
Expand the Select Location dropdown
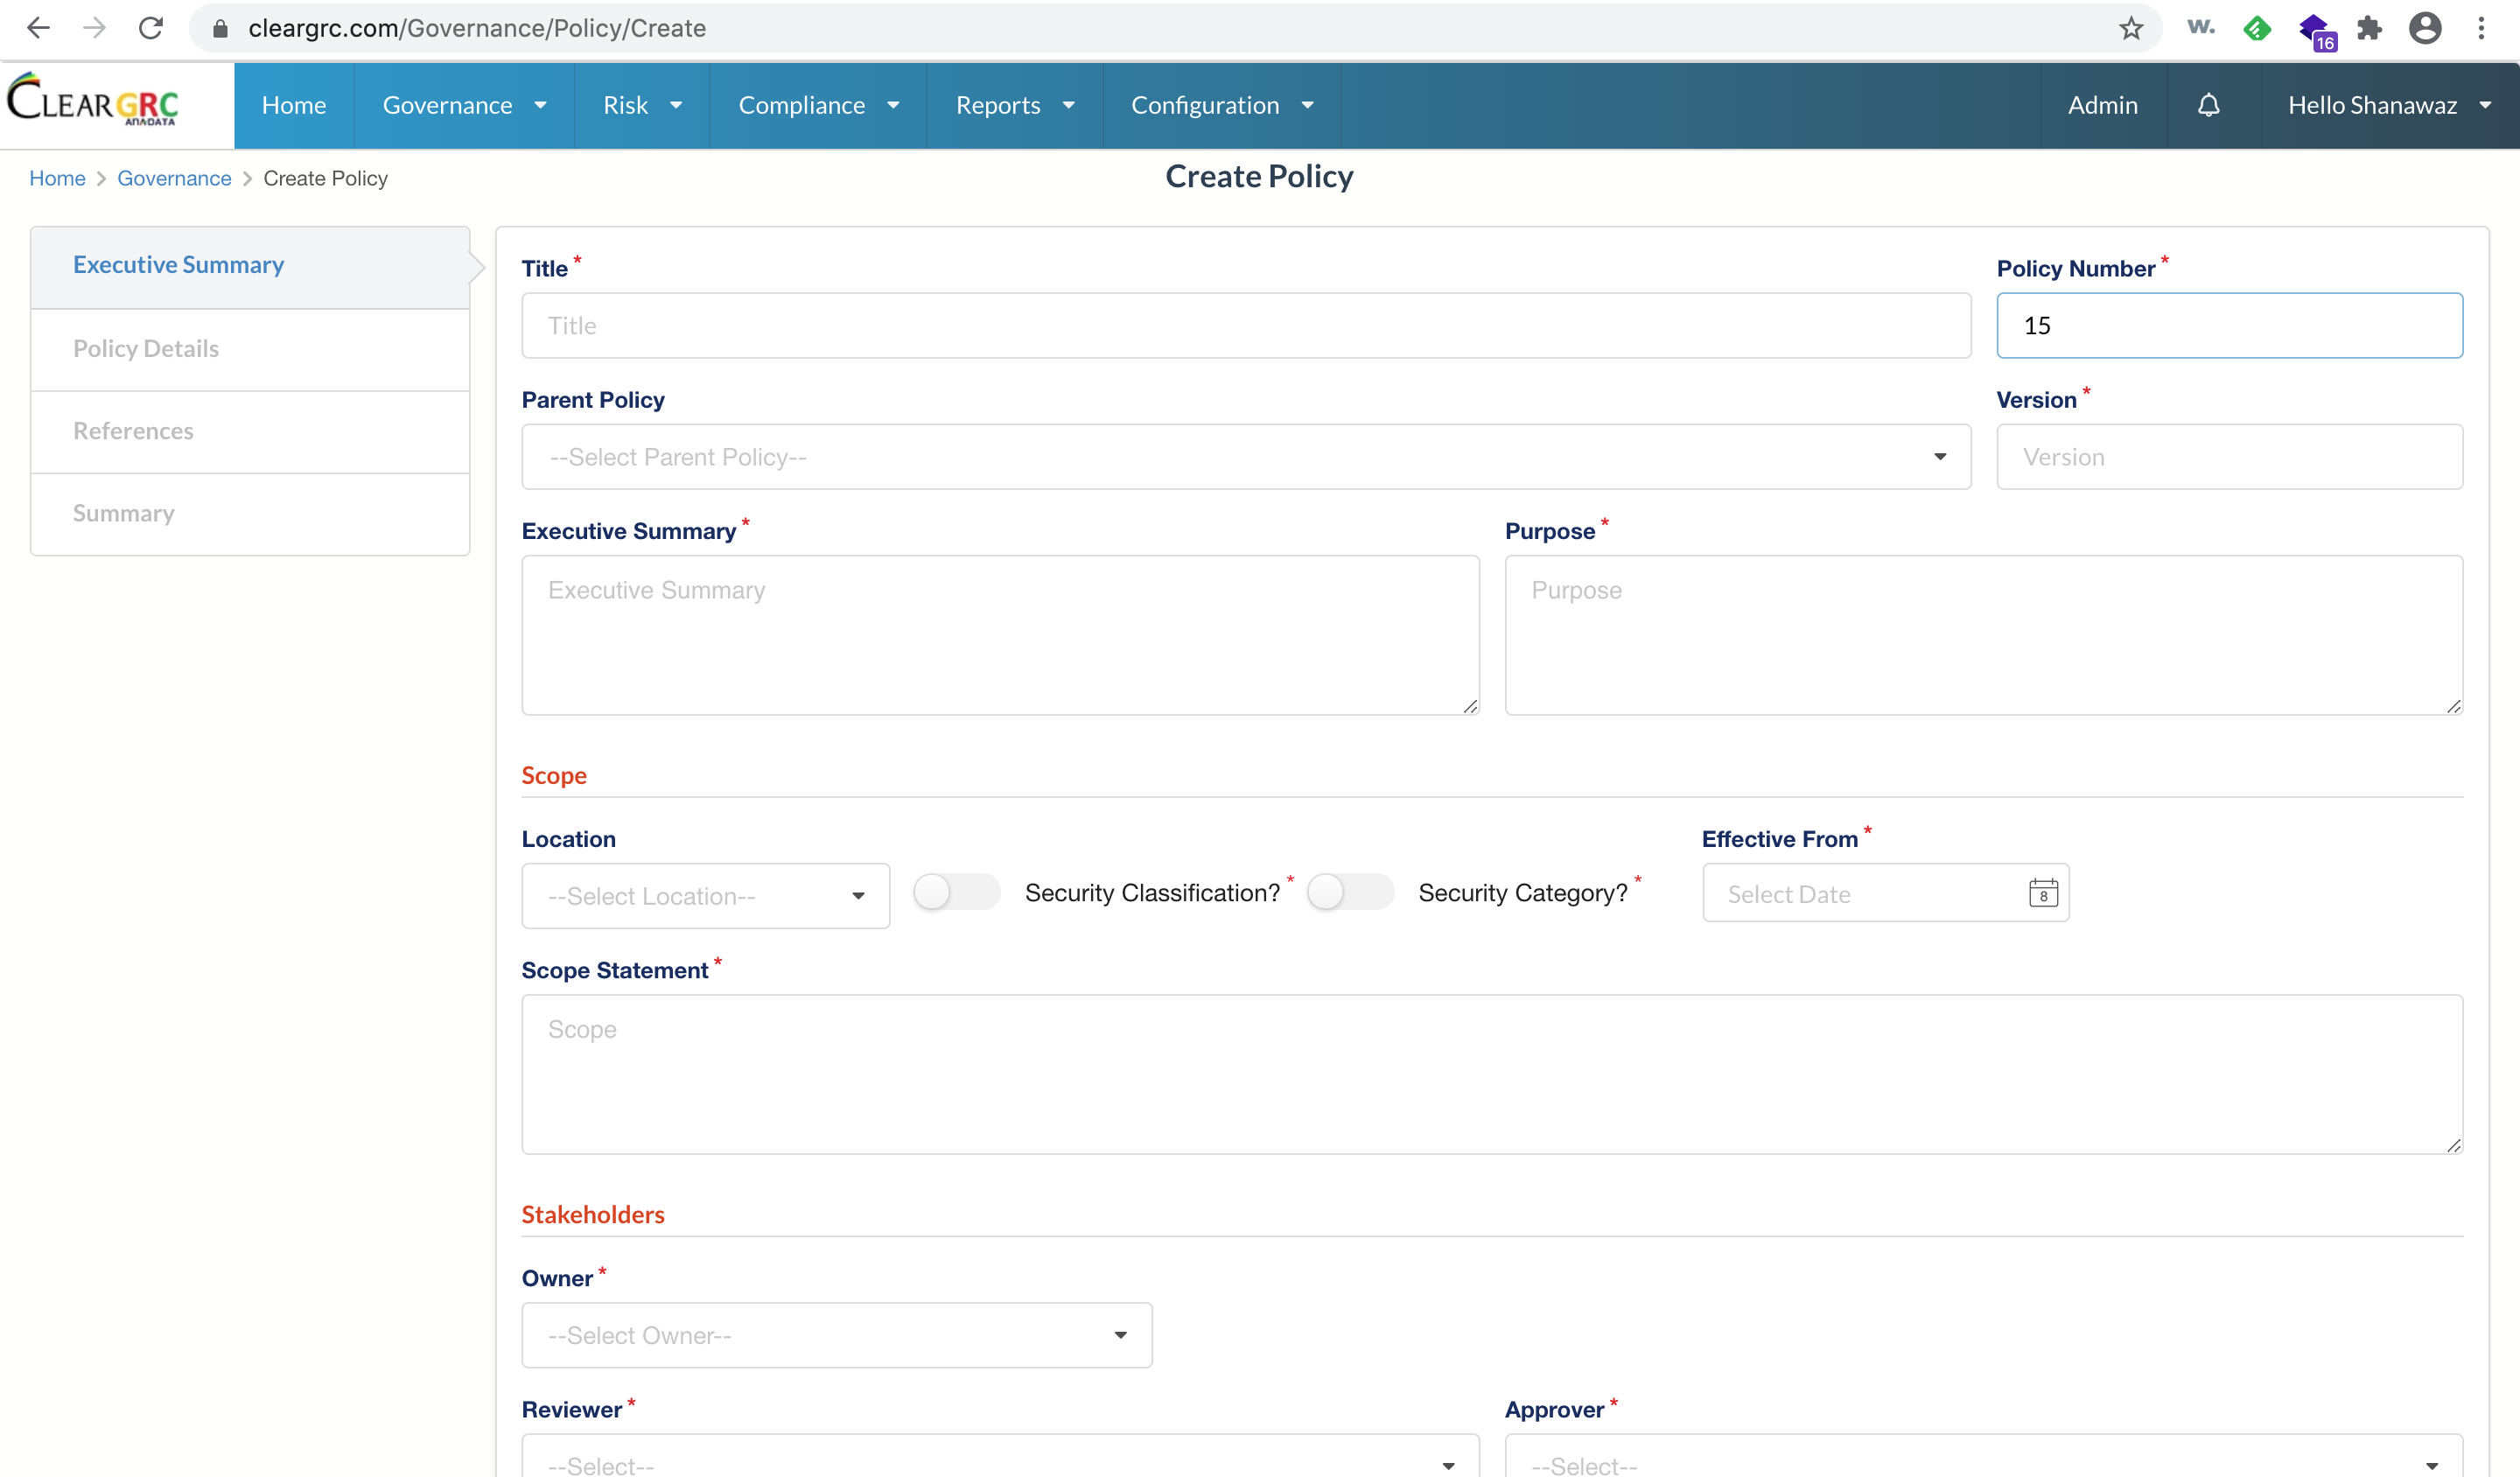point(705,896)
